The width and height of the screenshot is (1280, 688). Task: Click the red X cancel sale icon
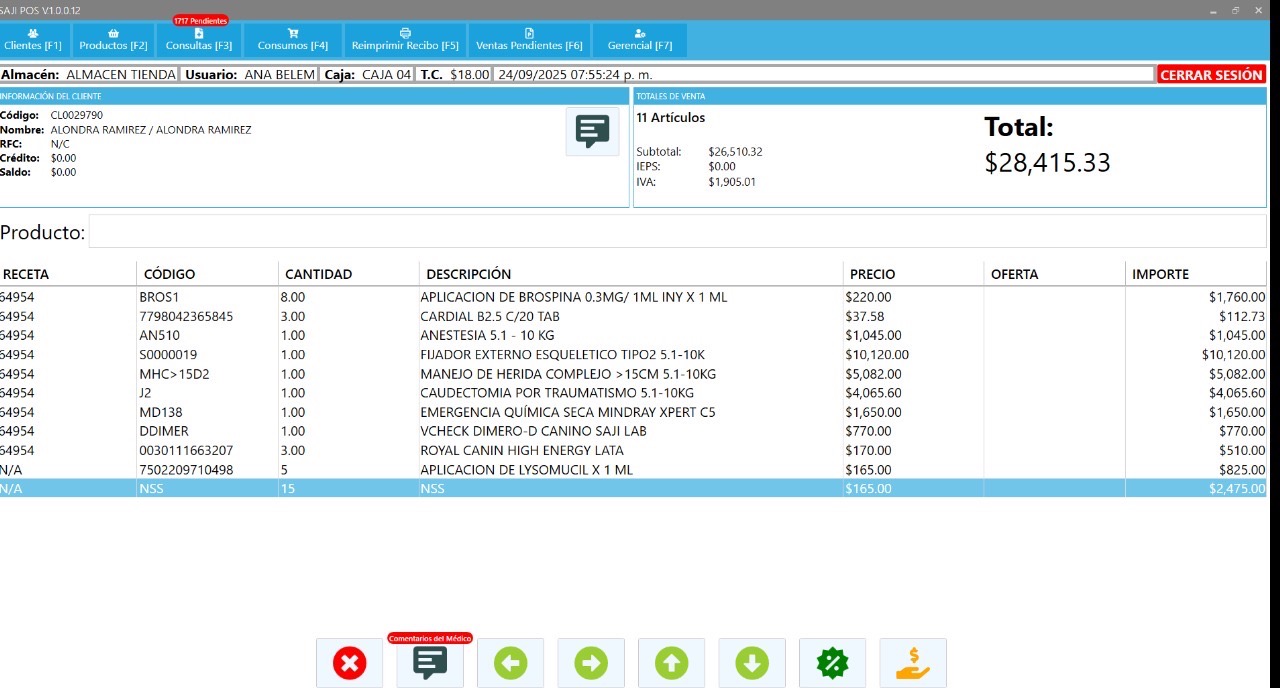[x=349, y=662]
